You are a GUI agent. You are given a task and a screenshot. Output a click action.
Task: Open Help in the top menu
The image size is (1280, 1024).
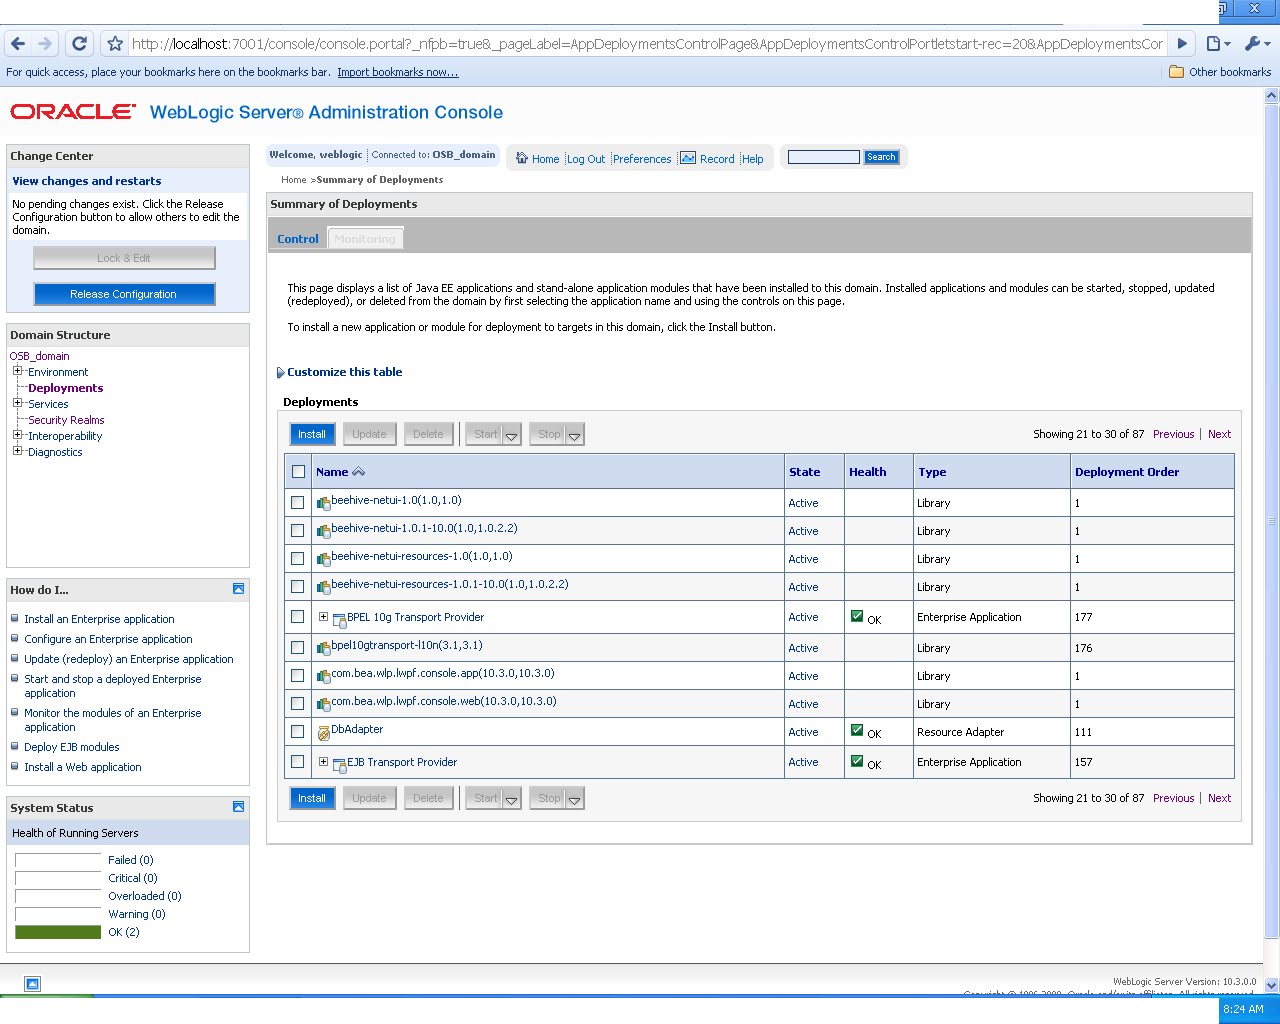[x=753, y=159]
